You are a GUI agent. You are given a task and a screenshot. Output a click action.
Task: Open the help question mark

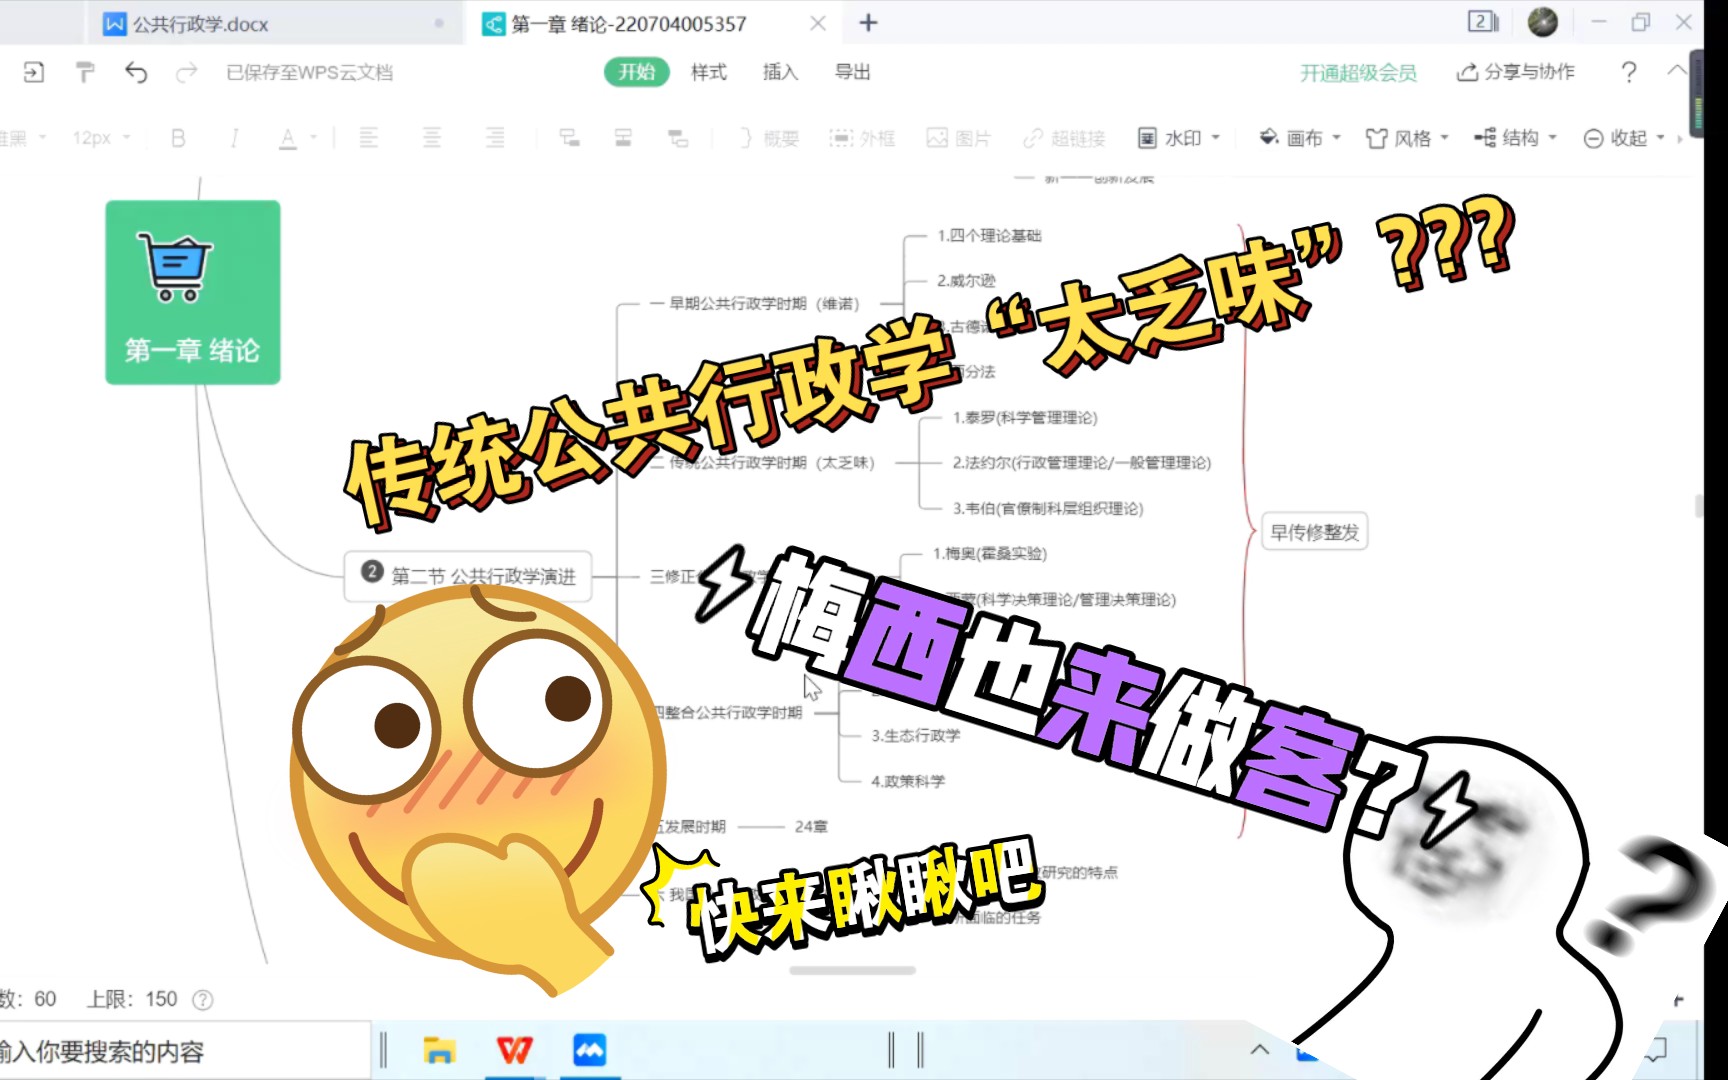1629,72
